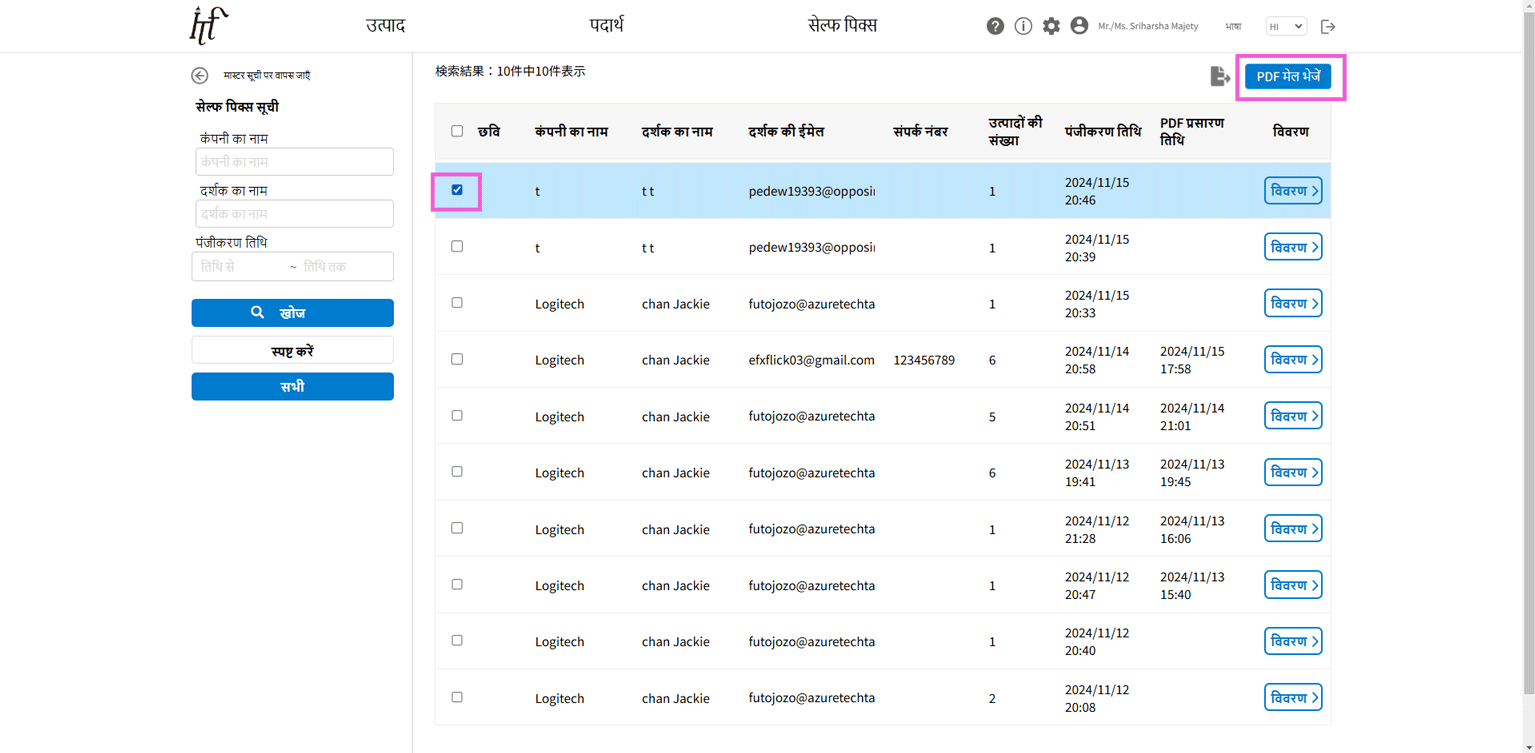
Task: Click the कंपनी का नाम column header
Action: 571,132
